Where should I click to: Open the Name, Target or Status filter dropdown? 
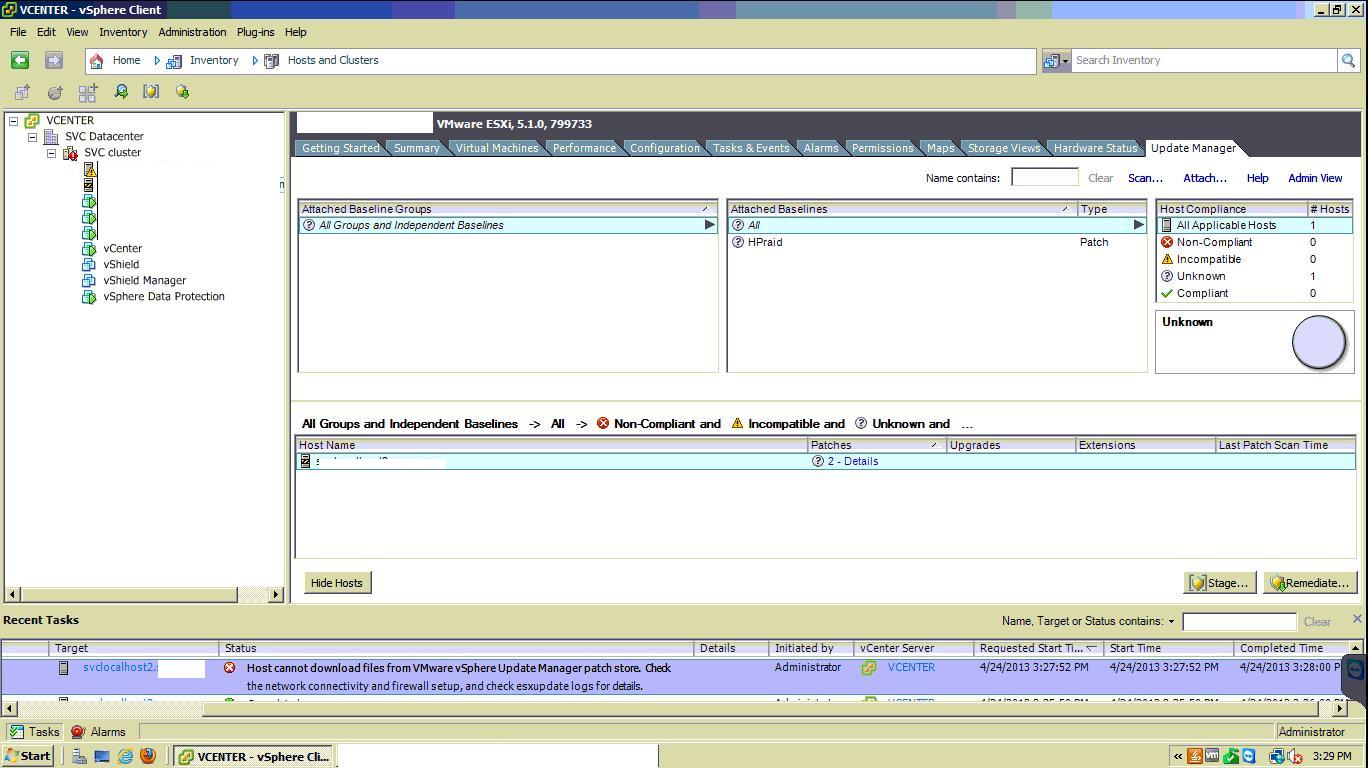coord(1171,621)
